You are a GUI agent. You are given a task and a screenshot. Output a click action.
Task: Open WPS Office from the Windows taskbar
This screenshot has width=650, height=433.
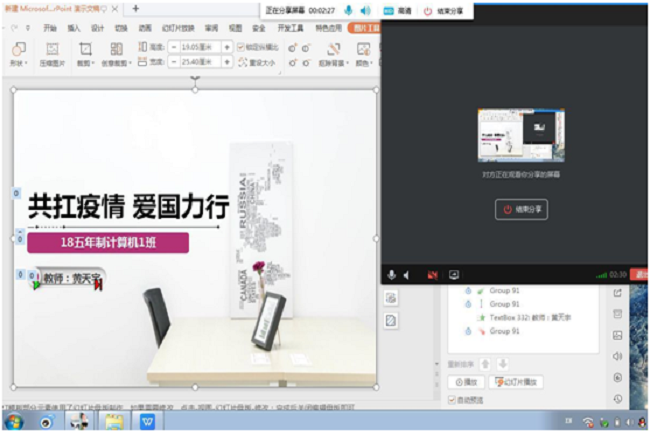click(147, 421)
